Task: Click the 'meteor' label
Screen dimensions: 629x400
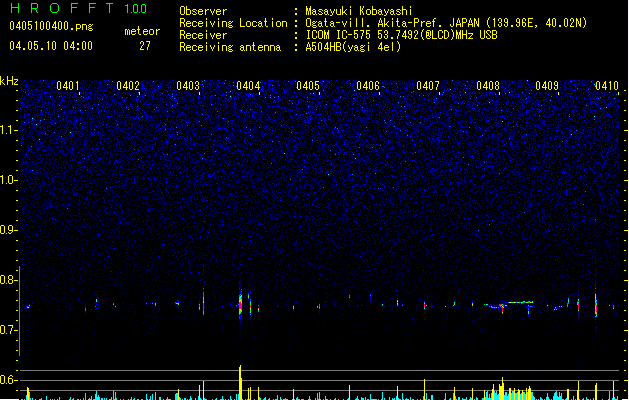Action: pyautogui.click(x=142, y=31)
